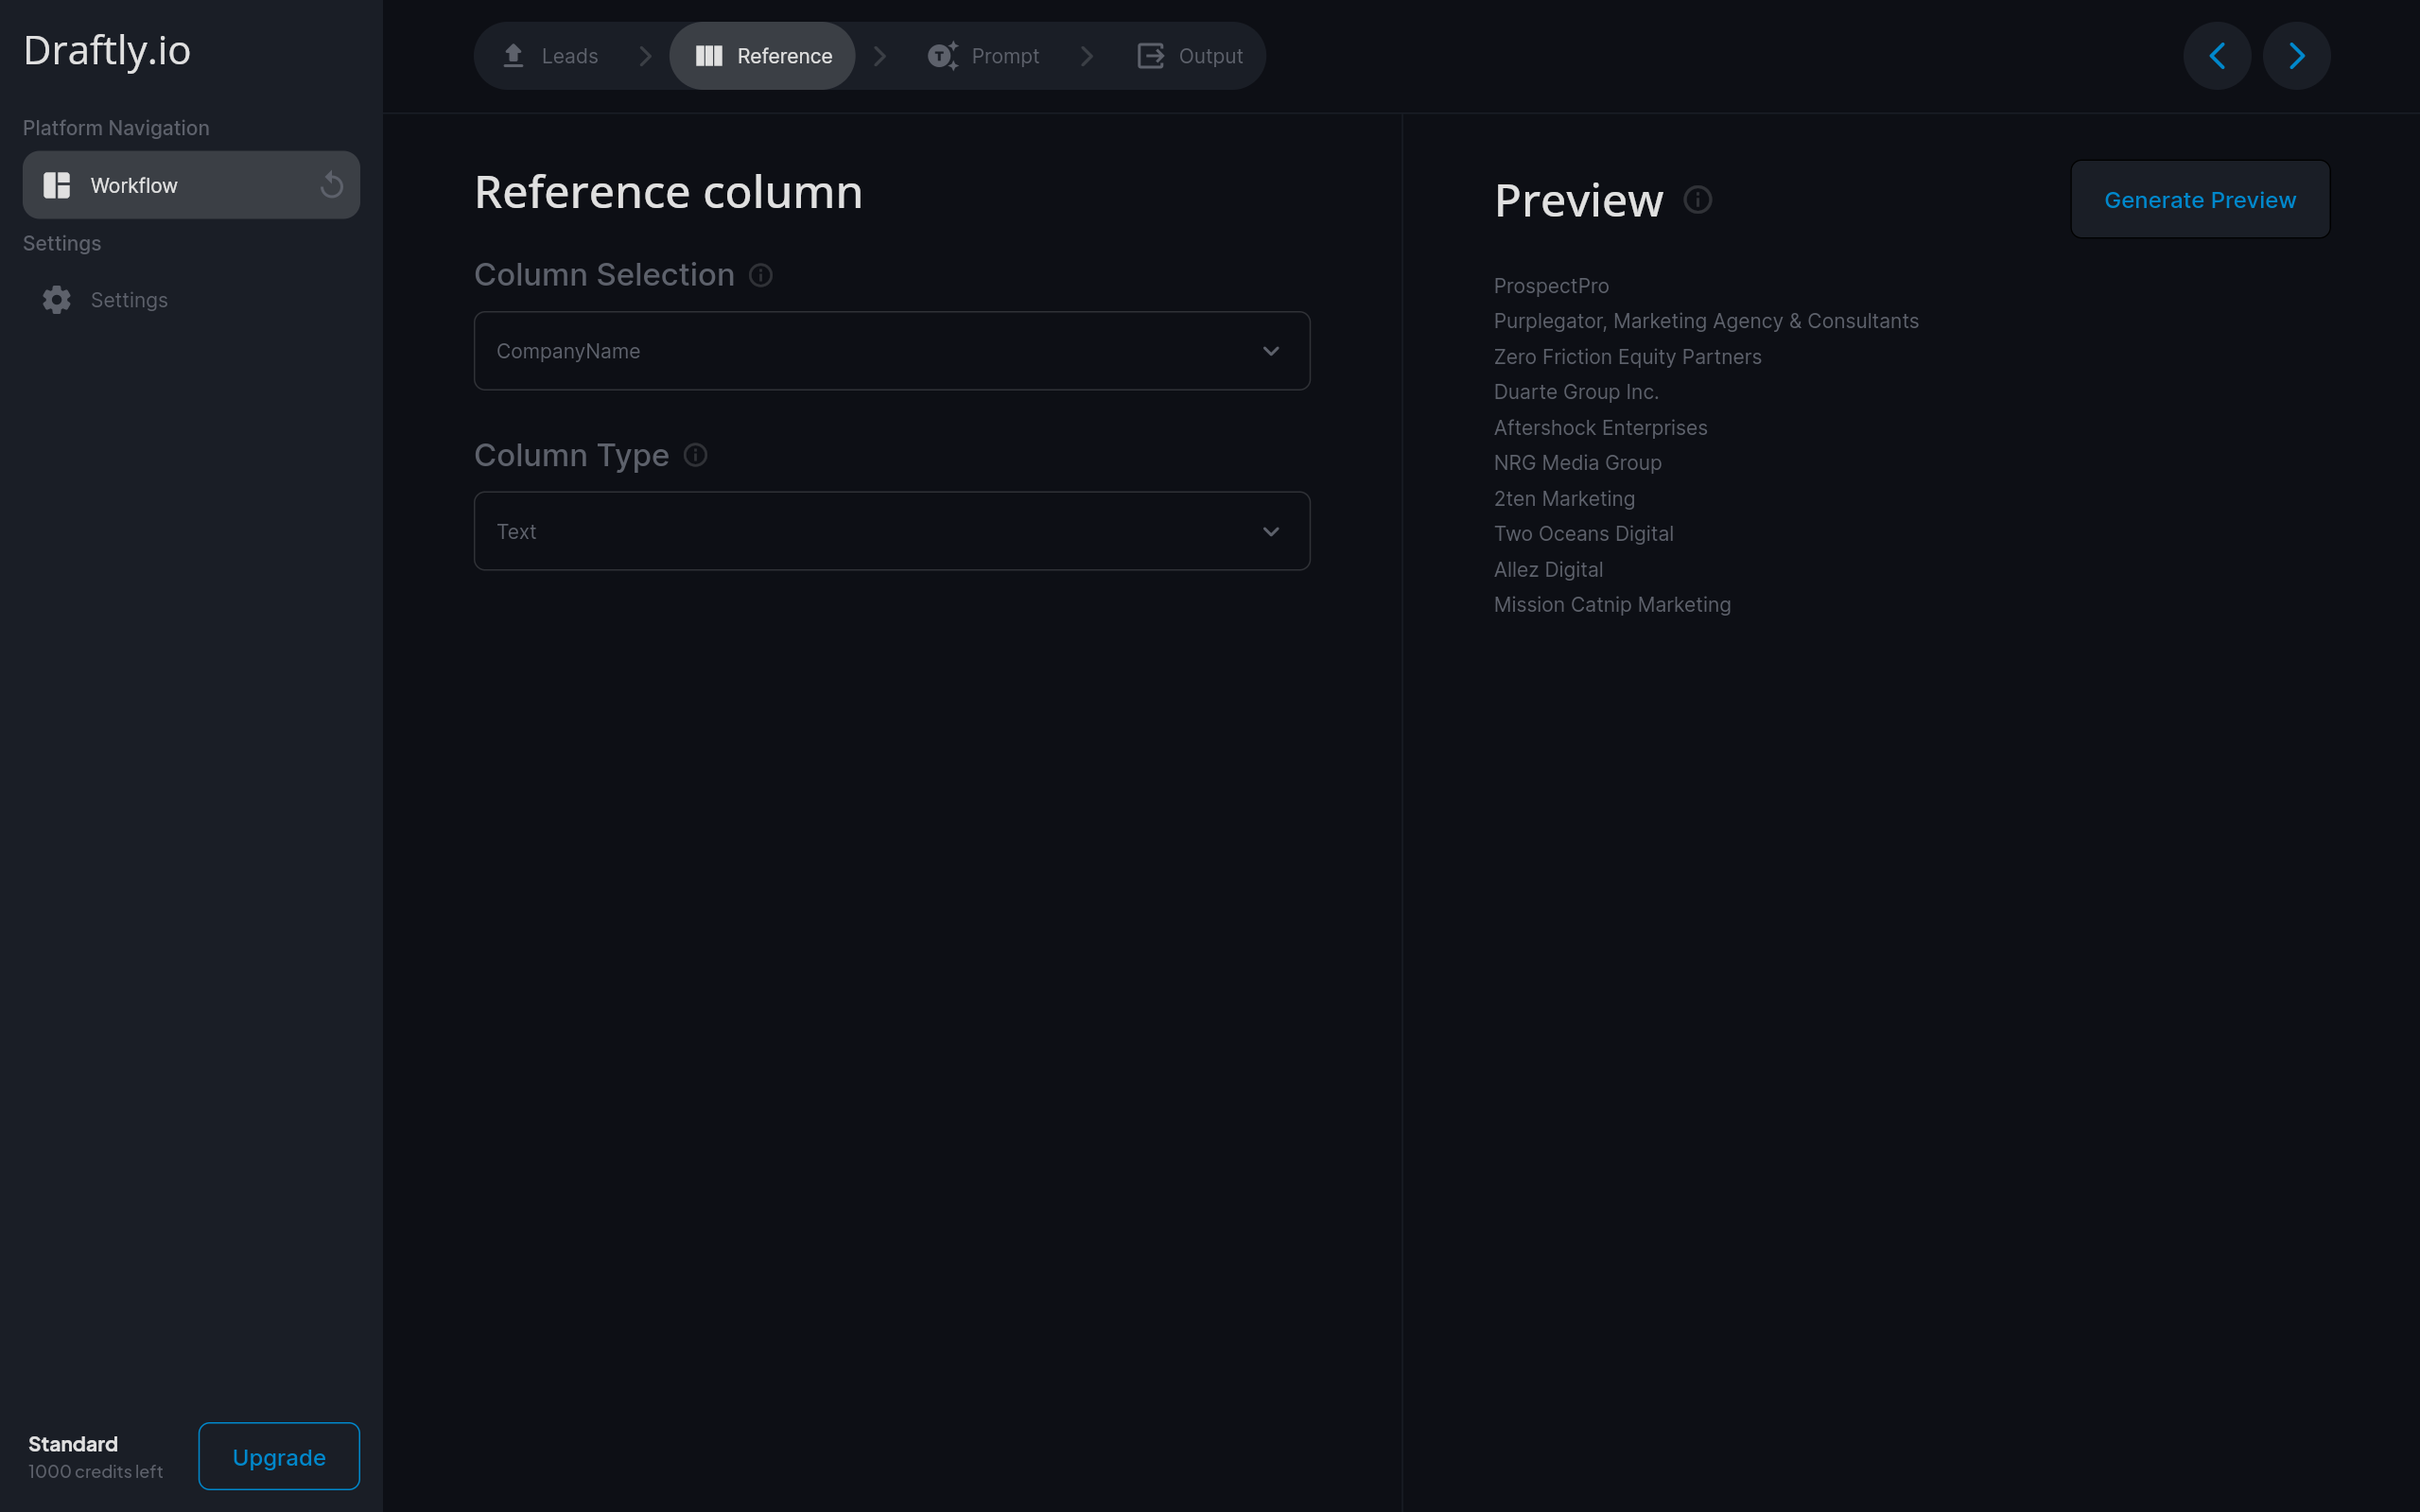The width and height of the screenshot is (2420, 1512).
Task: Open the CompanyName column dropdown
Action: pos(890,351)
